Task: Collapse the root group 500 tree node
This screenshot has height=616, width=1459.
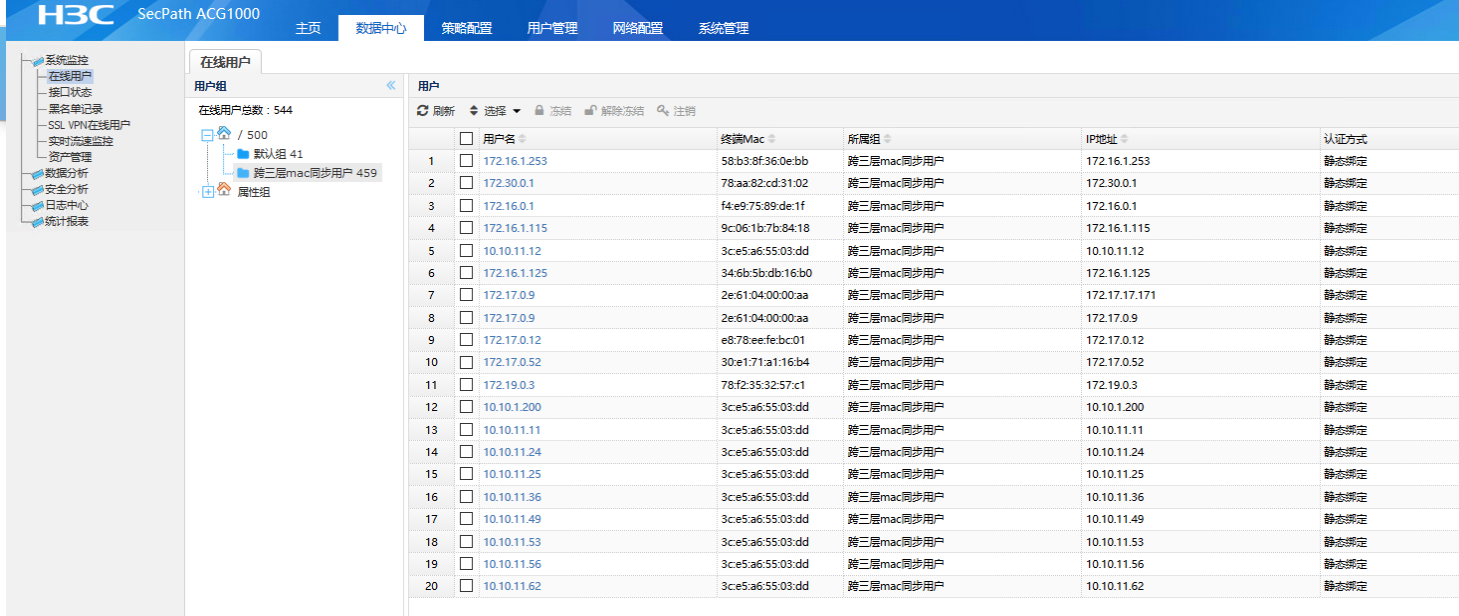Action: click(208, 135)
